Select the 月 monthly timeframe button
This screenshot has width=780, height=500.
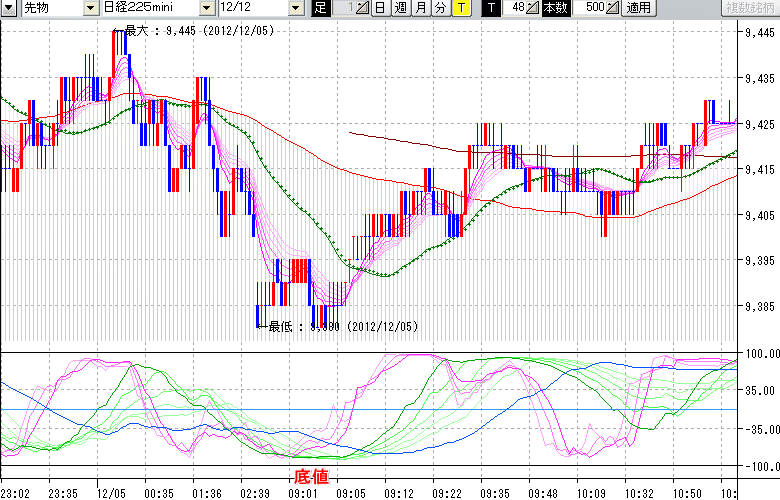(420, 8)
